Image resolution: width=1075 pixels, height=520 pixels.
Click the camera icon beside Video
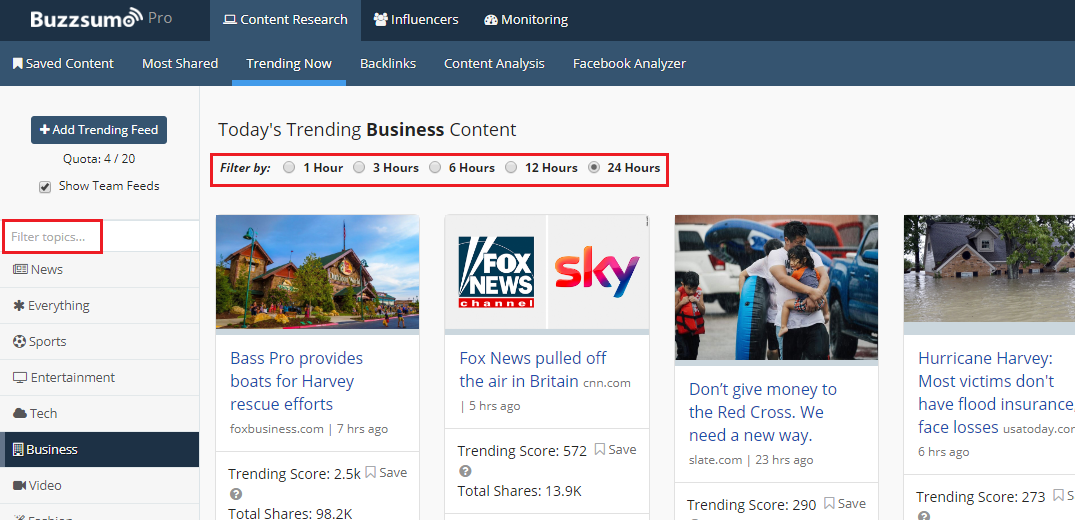coord(19,485)
